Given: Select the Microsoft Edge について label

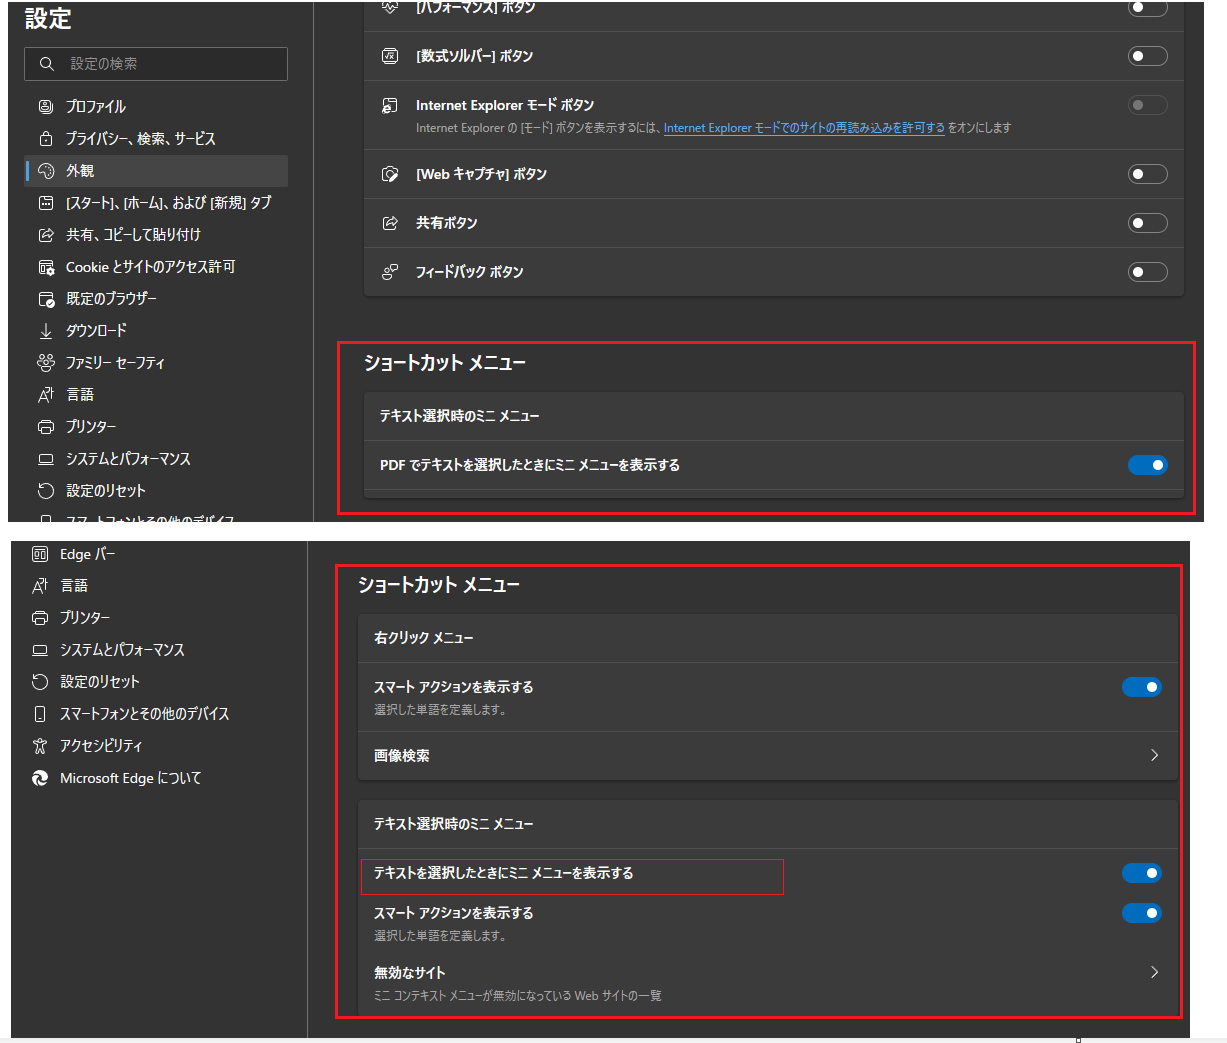Looking at the screenshot, I should [x=131, y=778].
